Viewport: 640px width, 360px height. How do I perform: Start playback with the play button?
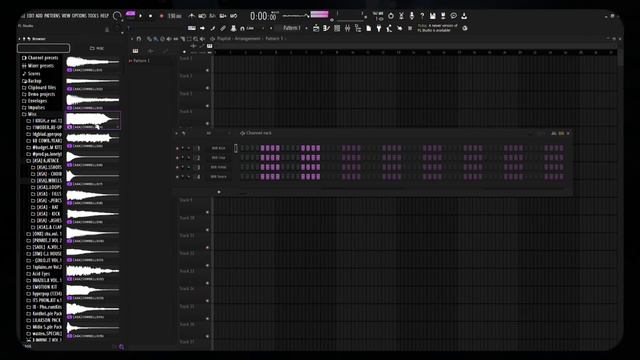tap(141, 16)
